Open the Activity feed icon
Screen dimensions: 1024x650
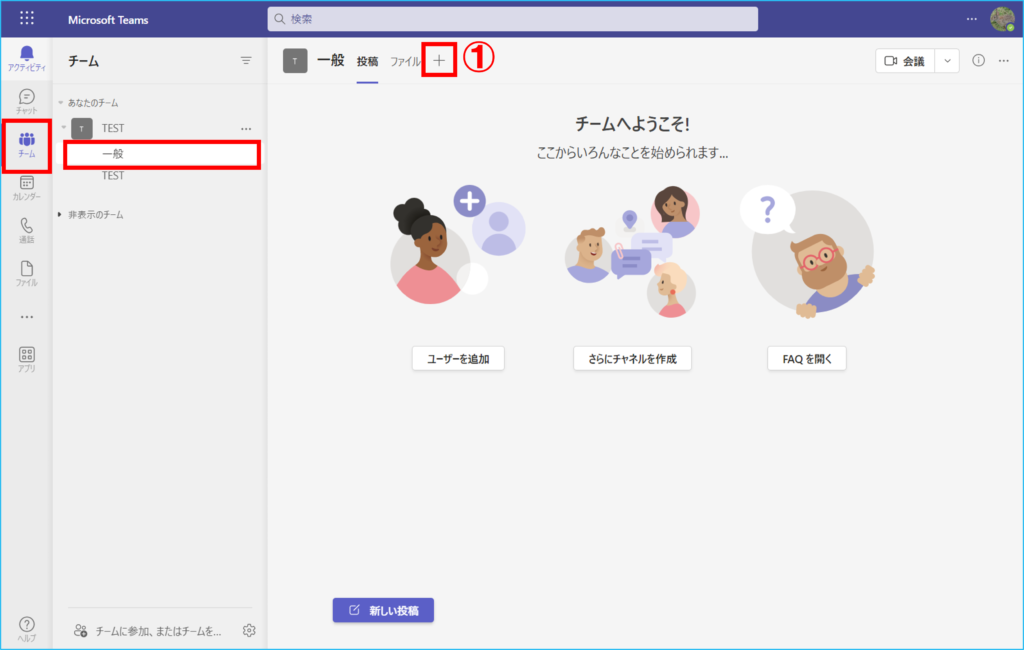(27, 58)
